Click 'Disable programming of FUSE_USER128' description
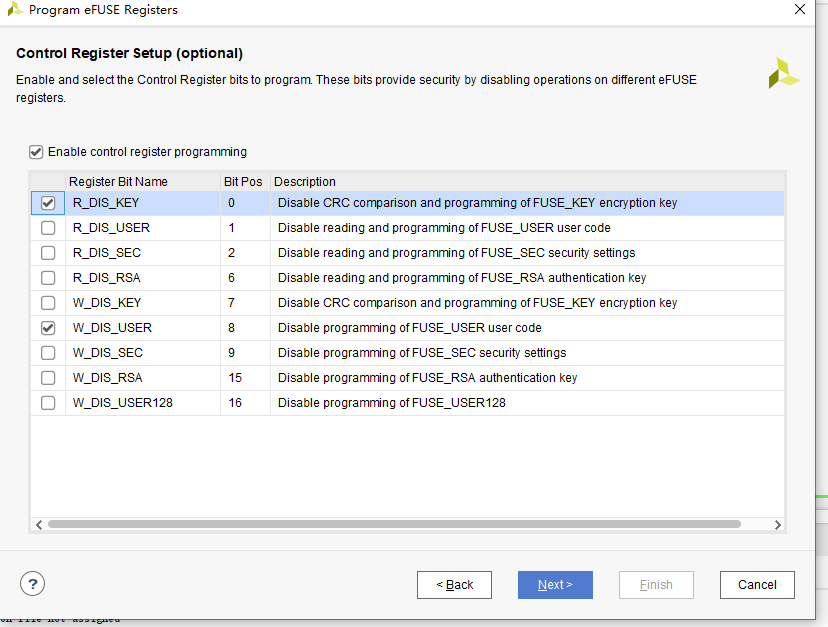Image resolution: width=828 pixels, height=627 pixels. tap(391, 403)
